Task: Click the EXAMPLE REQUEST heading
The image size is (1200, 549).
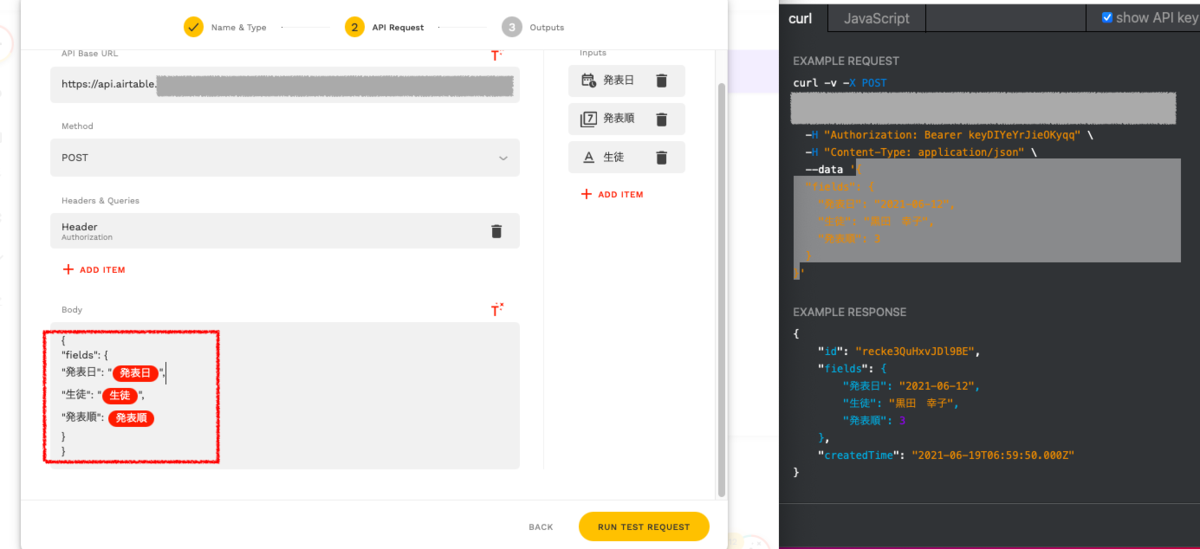Action: point(846,61)
